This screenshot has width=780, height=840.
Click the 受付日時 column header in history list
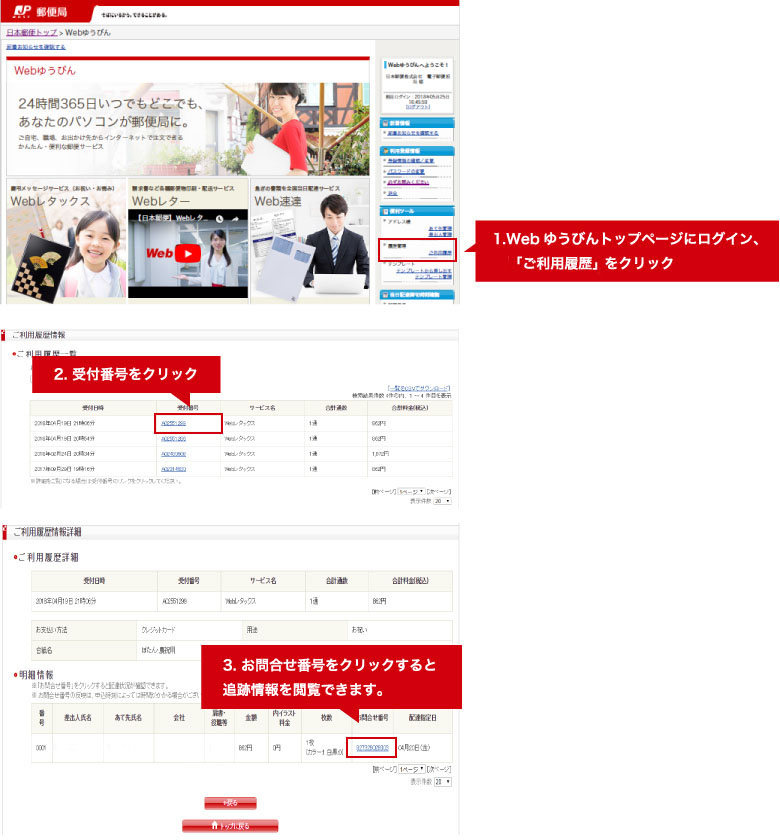click(x=93, y=408)
